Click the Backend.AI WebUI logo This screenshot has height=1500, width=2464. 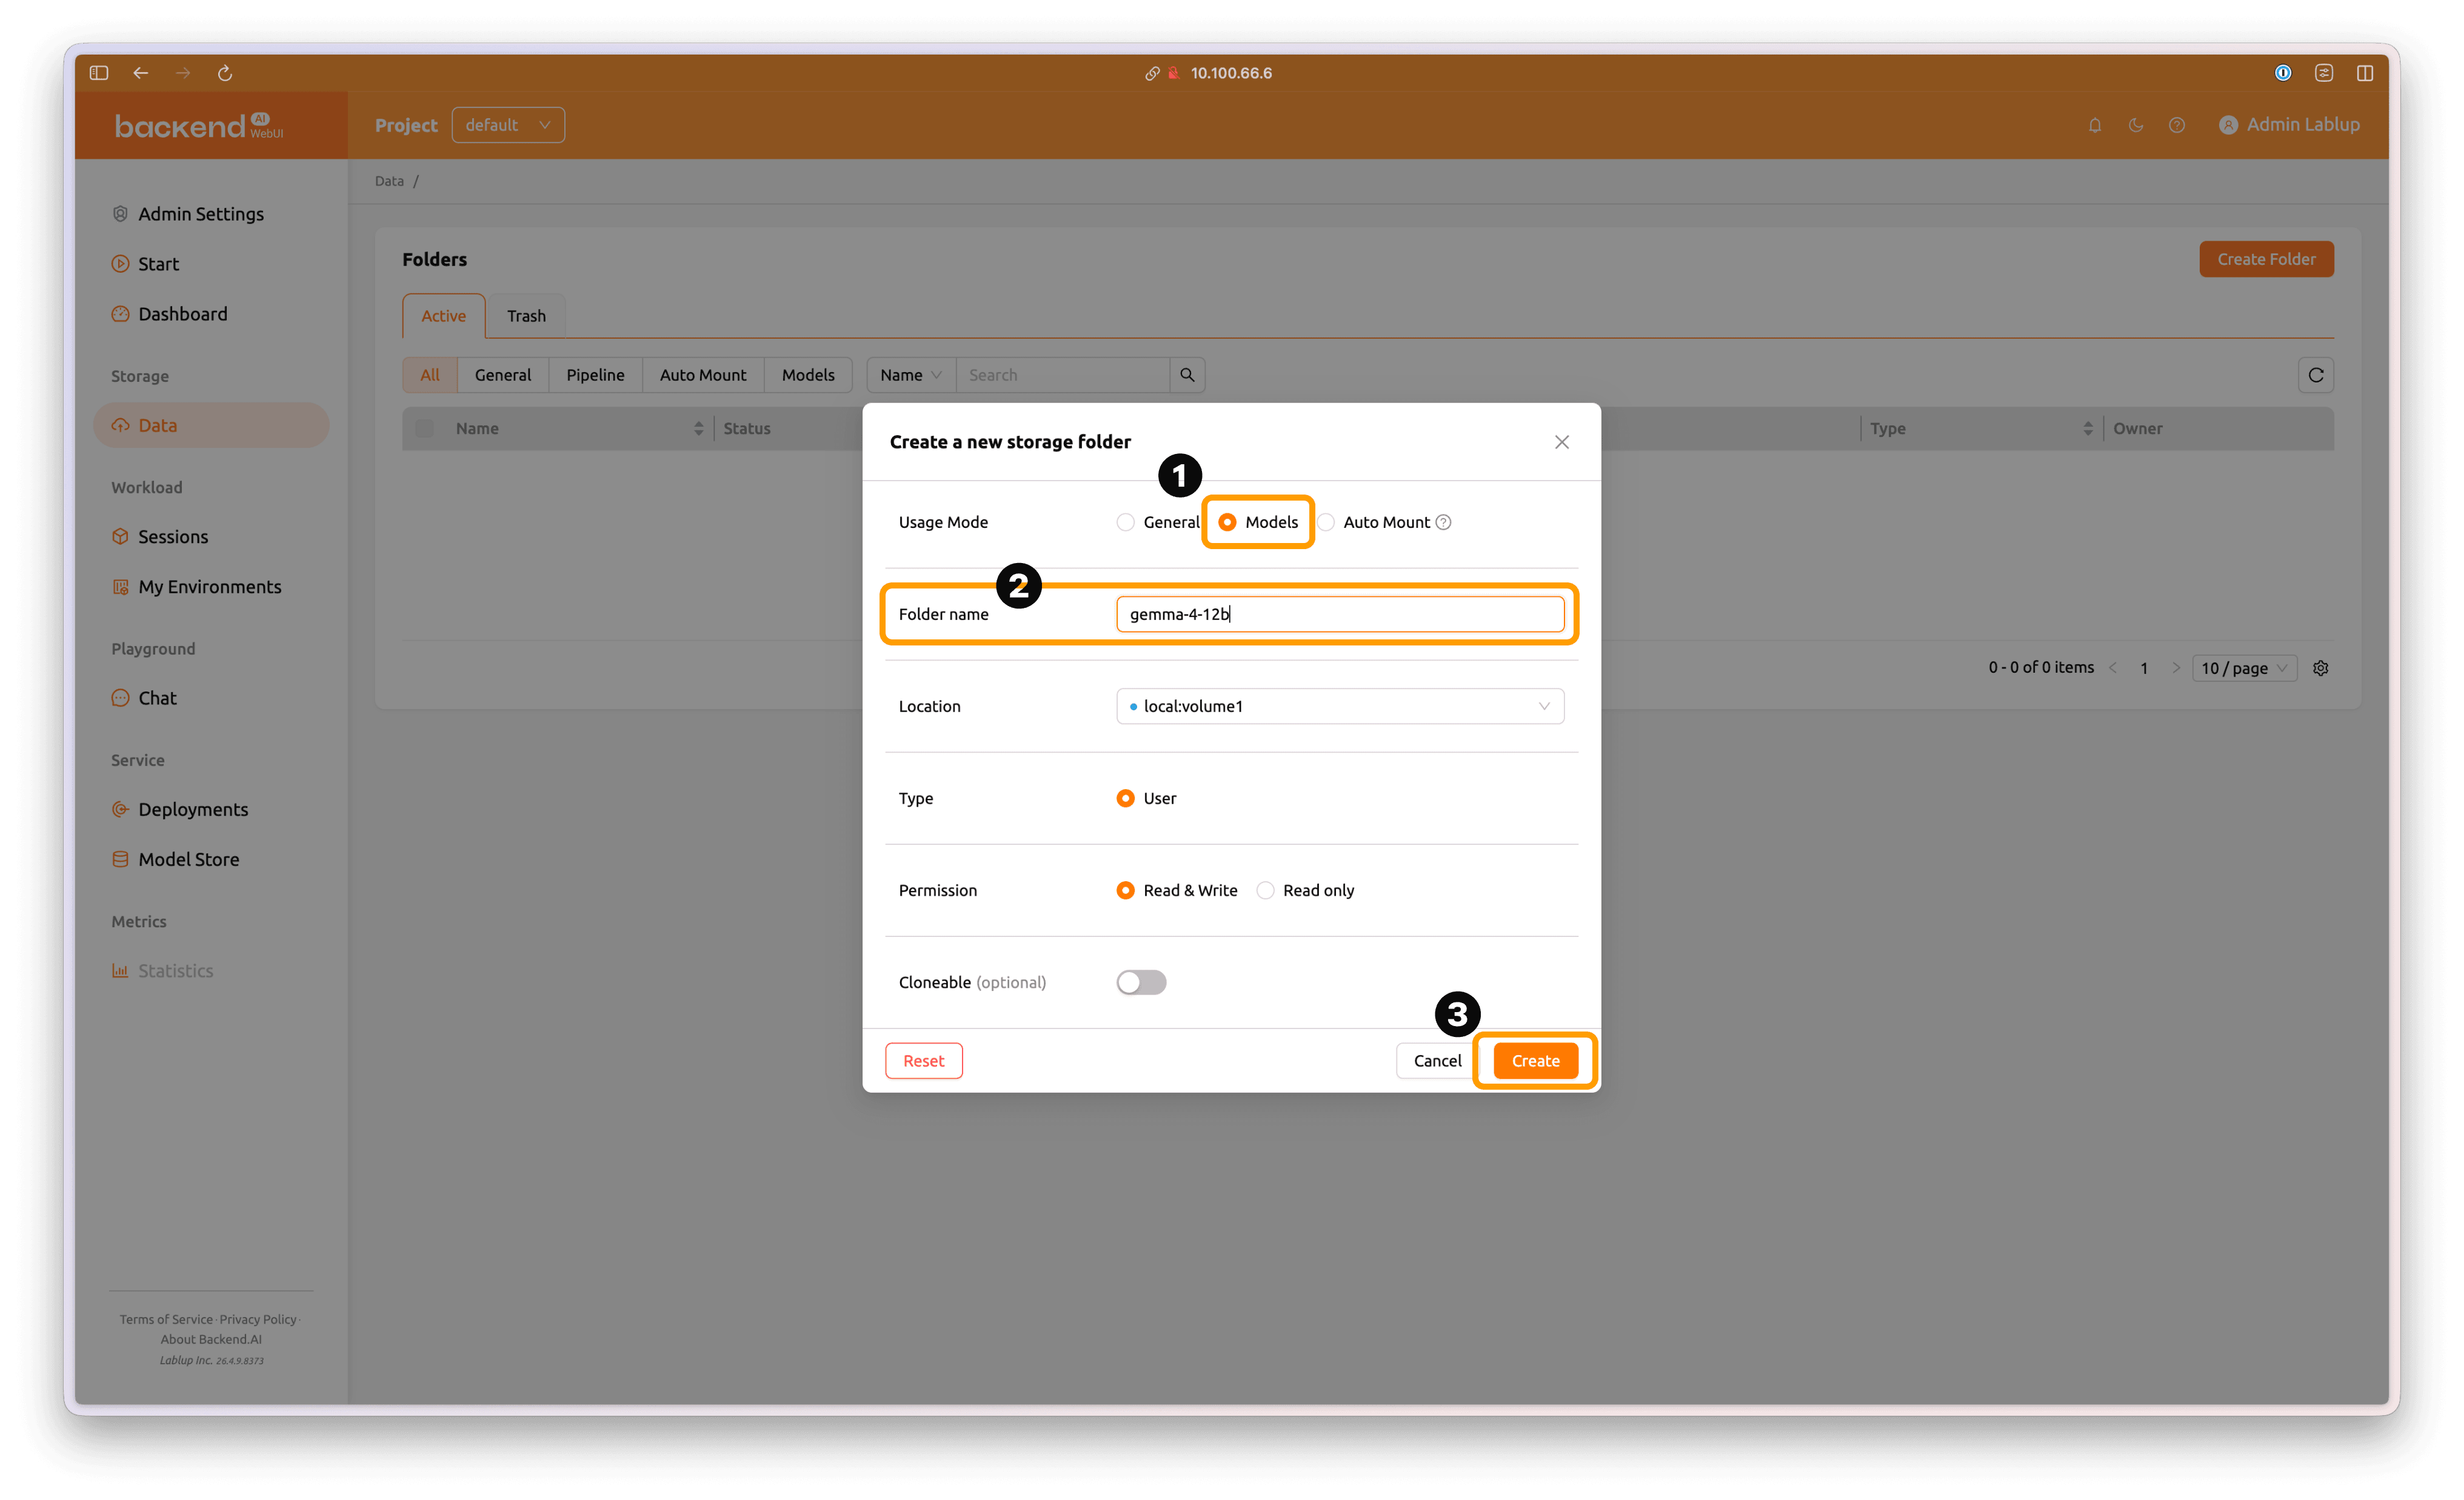199,125
